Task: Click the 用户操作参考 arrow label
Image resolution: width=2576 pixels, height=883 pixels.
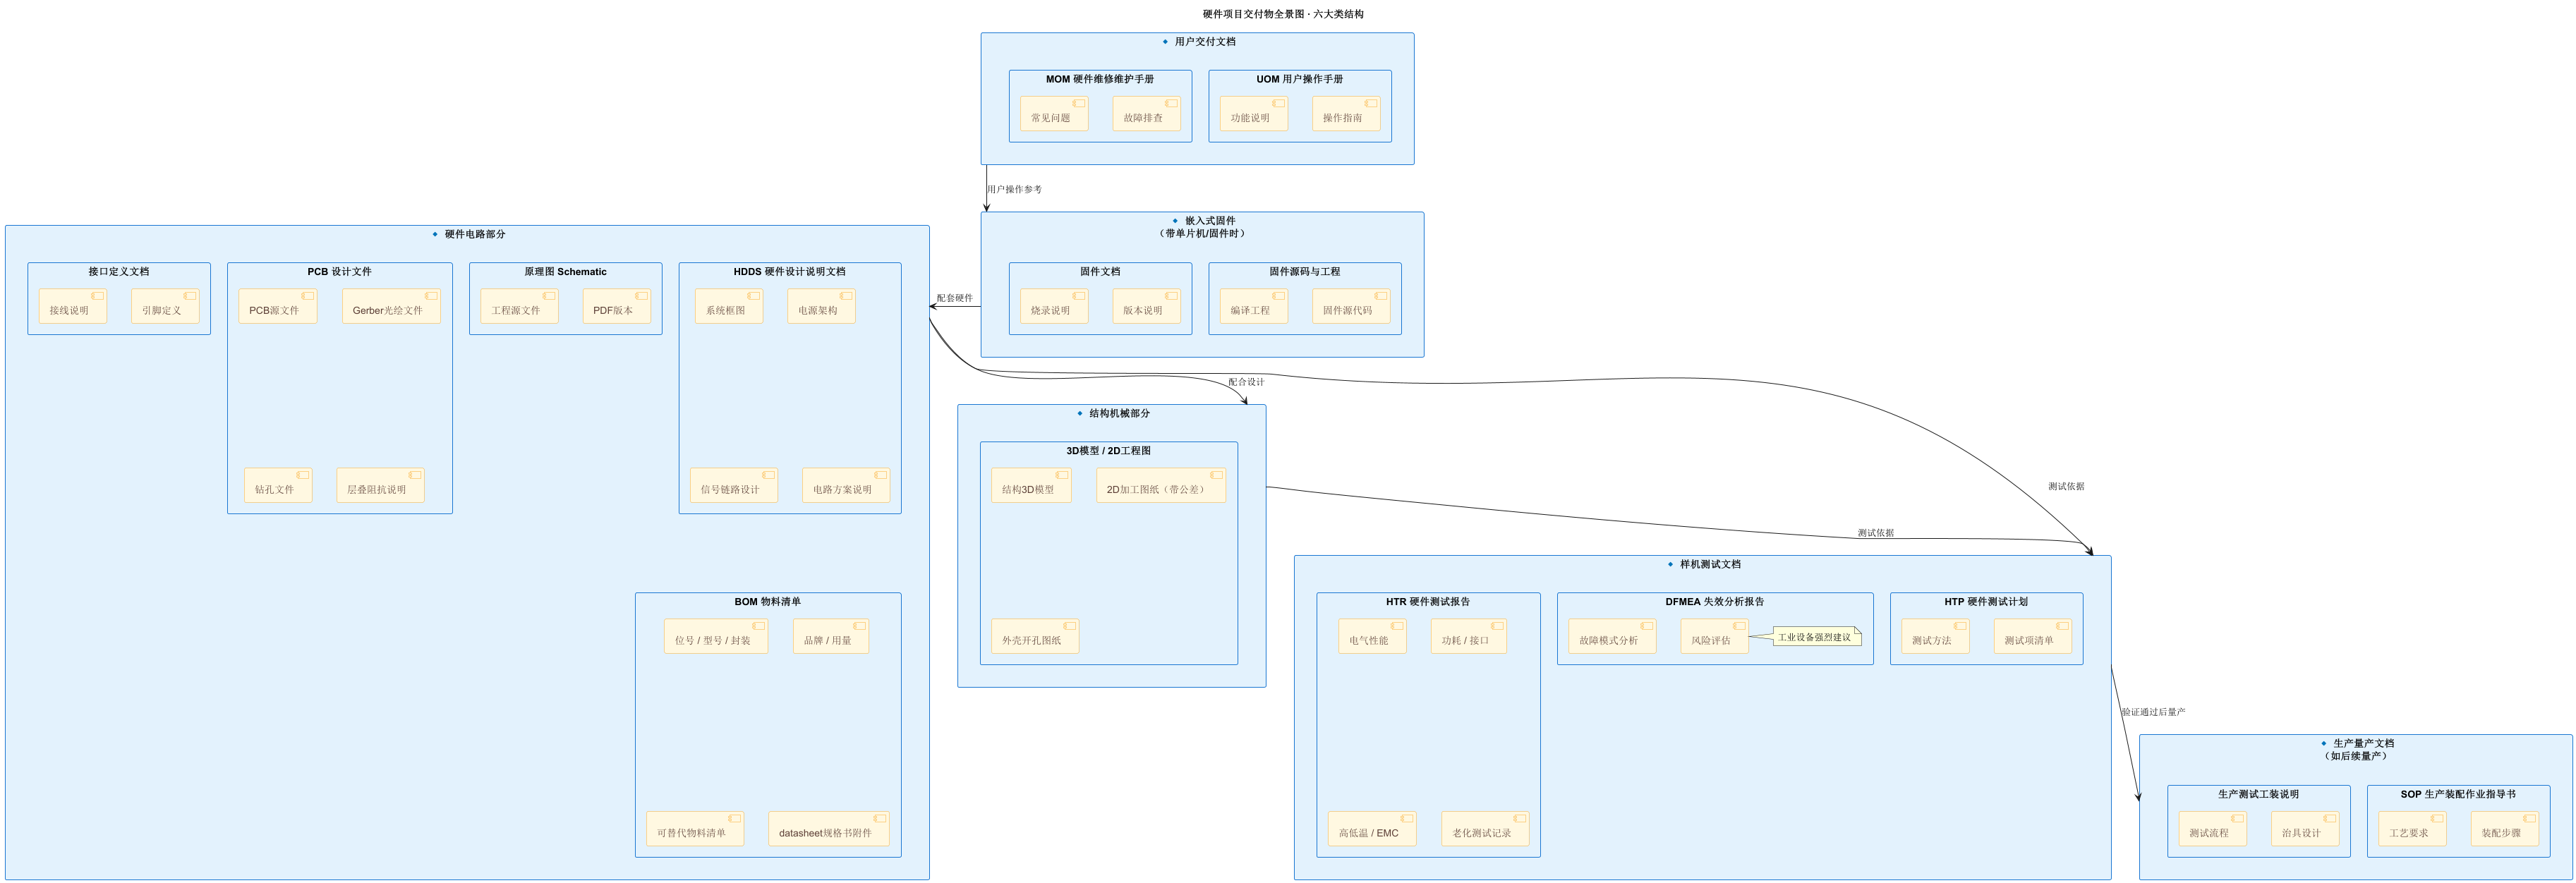Action: pyautogui.click(x=1014, y=189)
